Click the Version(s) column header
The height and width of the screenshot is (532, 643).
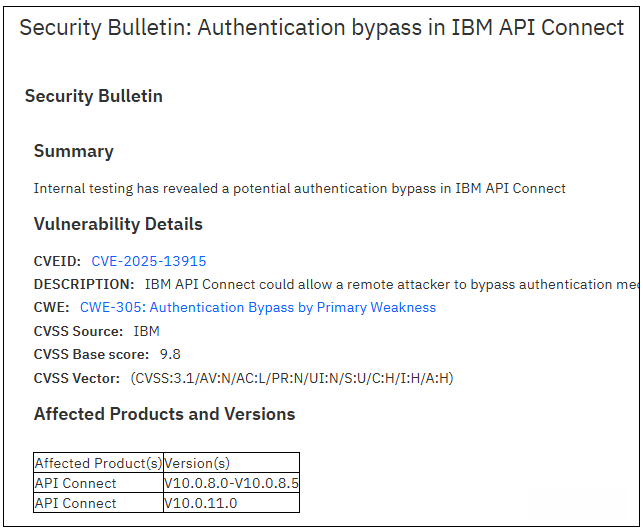197,463
